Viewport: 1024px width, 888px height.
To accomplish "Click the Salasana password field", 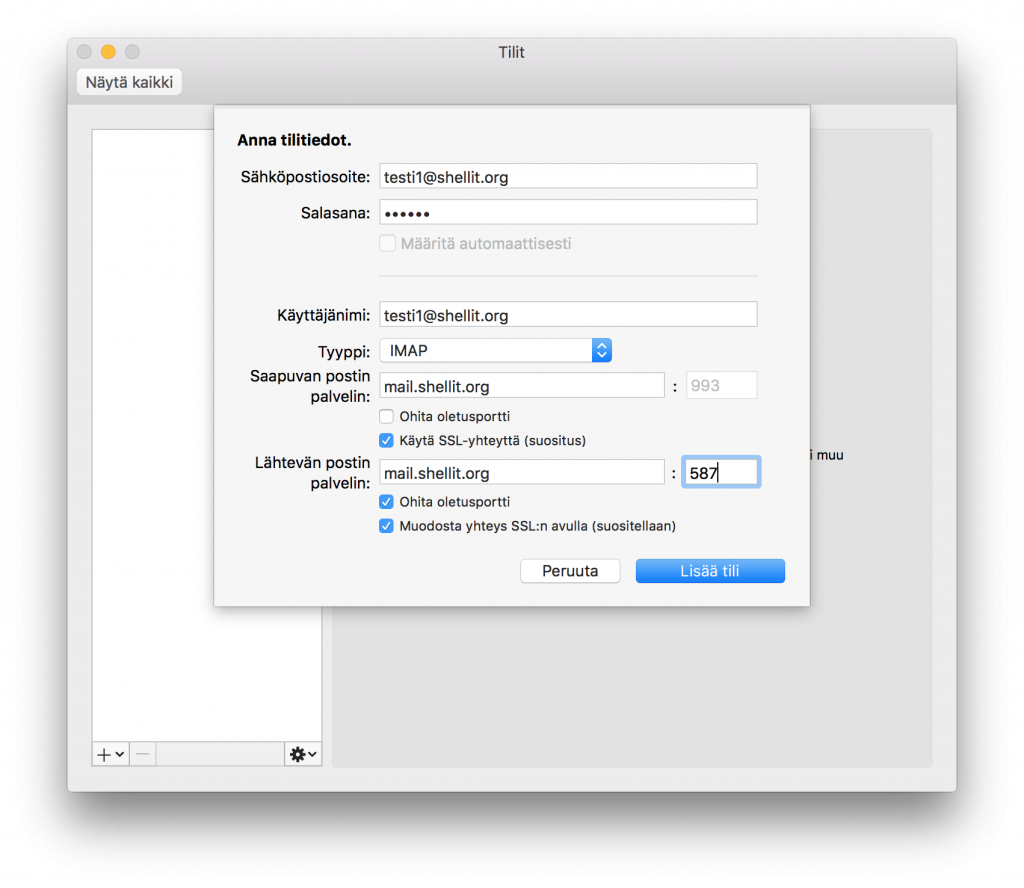I will [568, 211].
